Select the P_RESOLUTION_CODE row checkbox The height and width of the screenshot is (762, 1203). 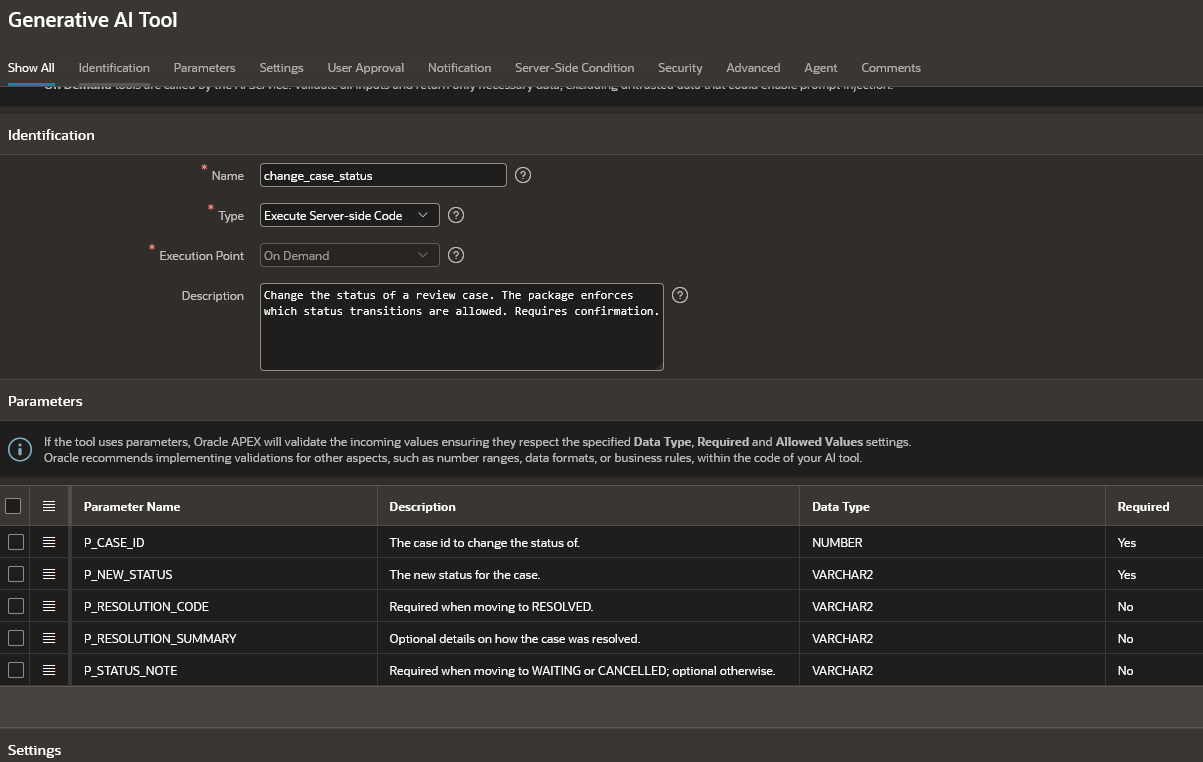(15, 606)
